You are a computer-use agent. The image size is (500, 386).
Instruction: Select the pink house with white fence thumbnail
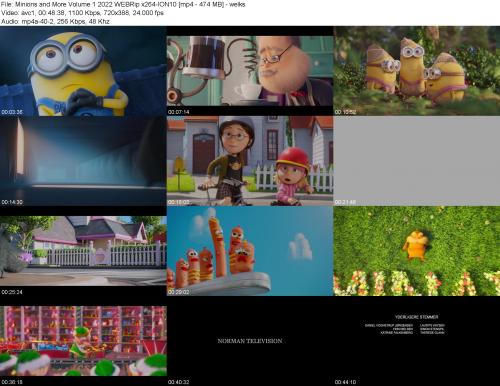click(83, 251)
